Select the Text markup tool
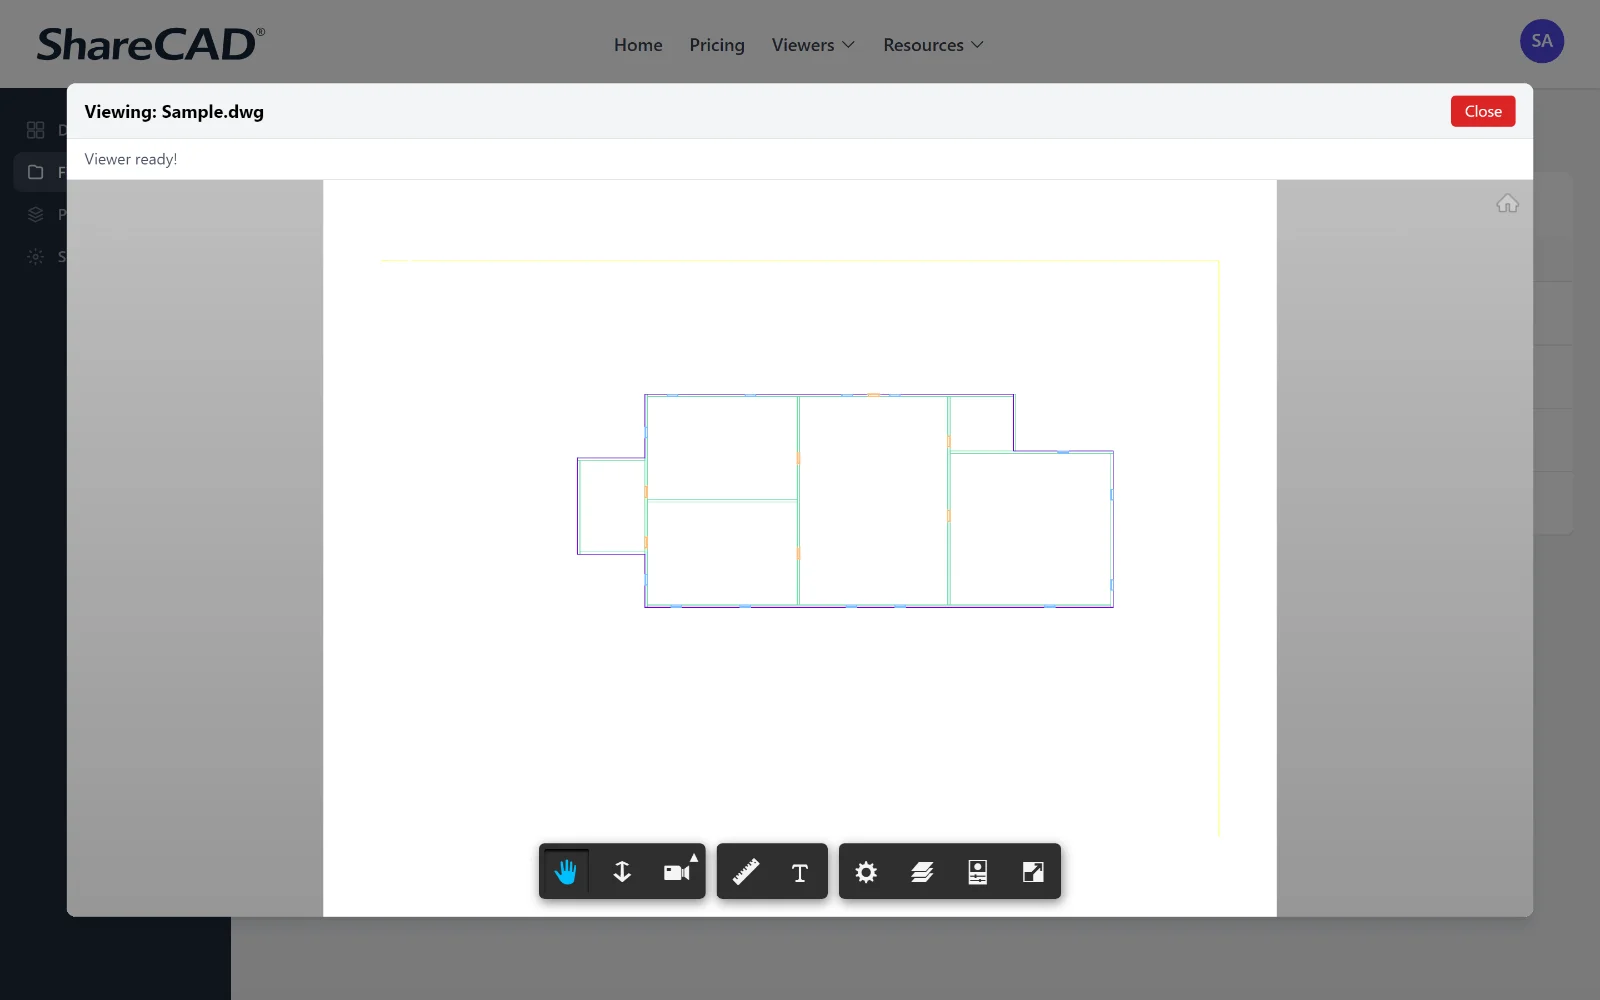This screenshot has height=1000, width=1600. (x=800, y=872)
